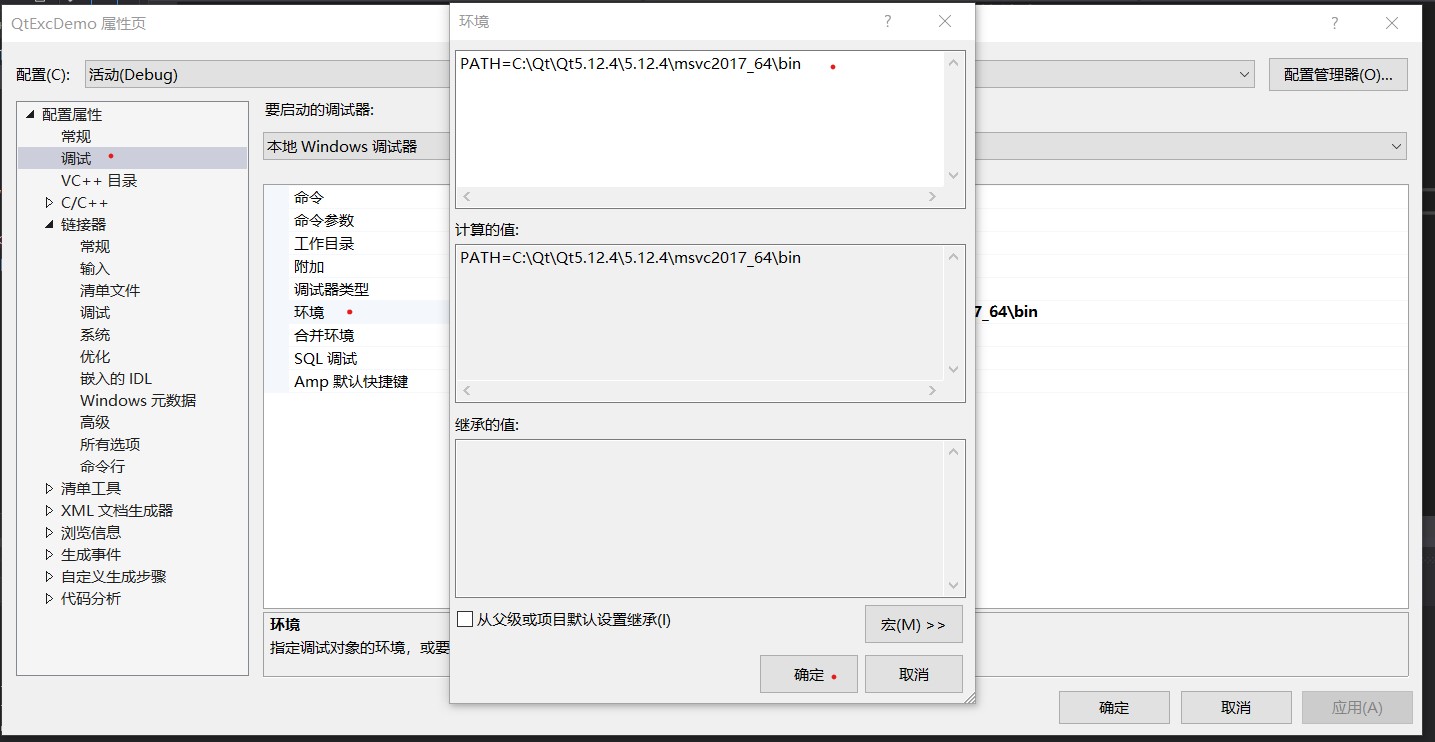Screen dimensions: 1435x742
Task: Expand the XML 文档生成器 node
Action: (48, 510)
